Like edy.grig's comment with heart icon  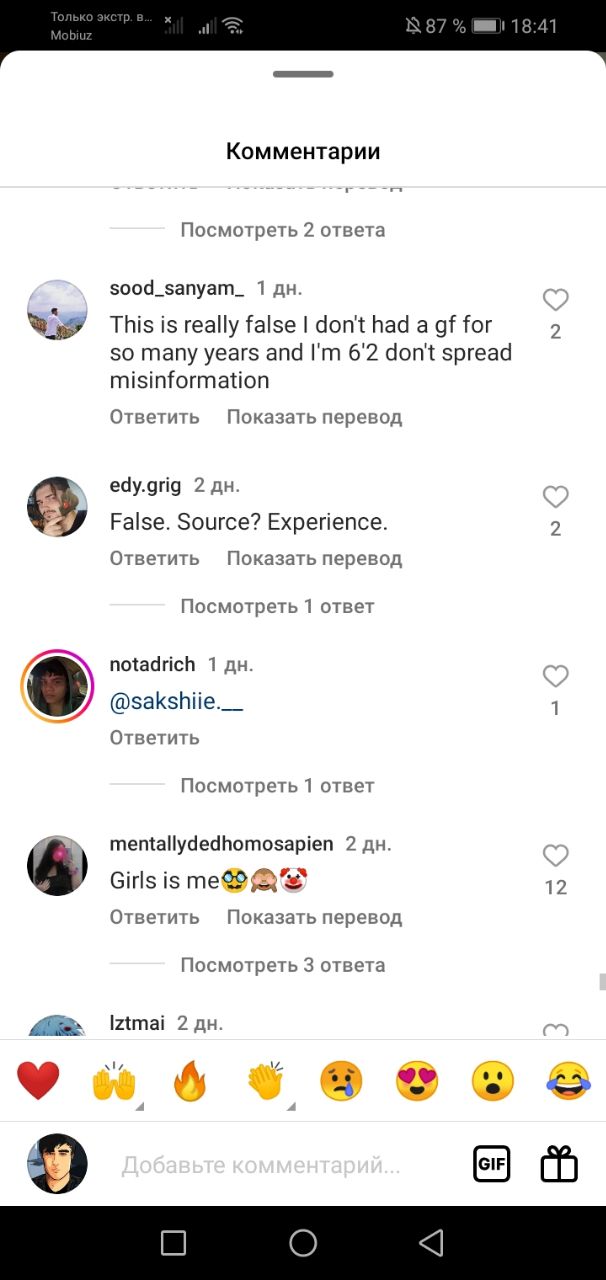pos(555,497)
